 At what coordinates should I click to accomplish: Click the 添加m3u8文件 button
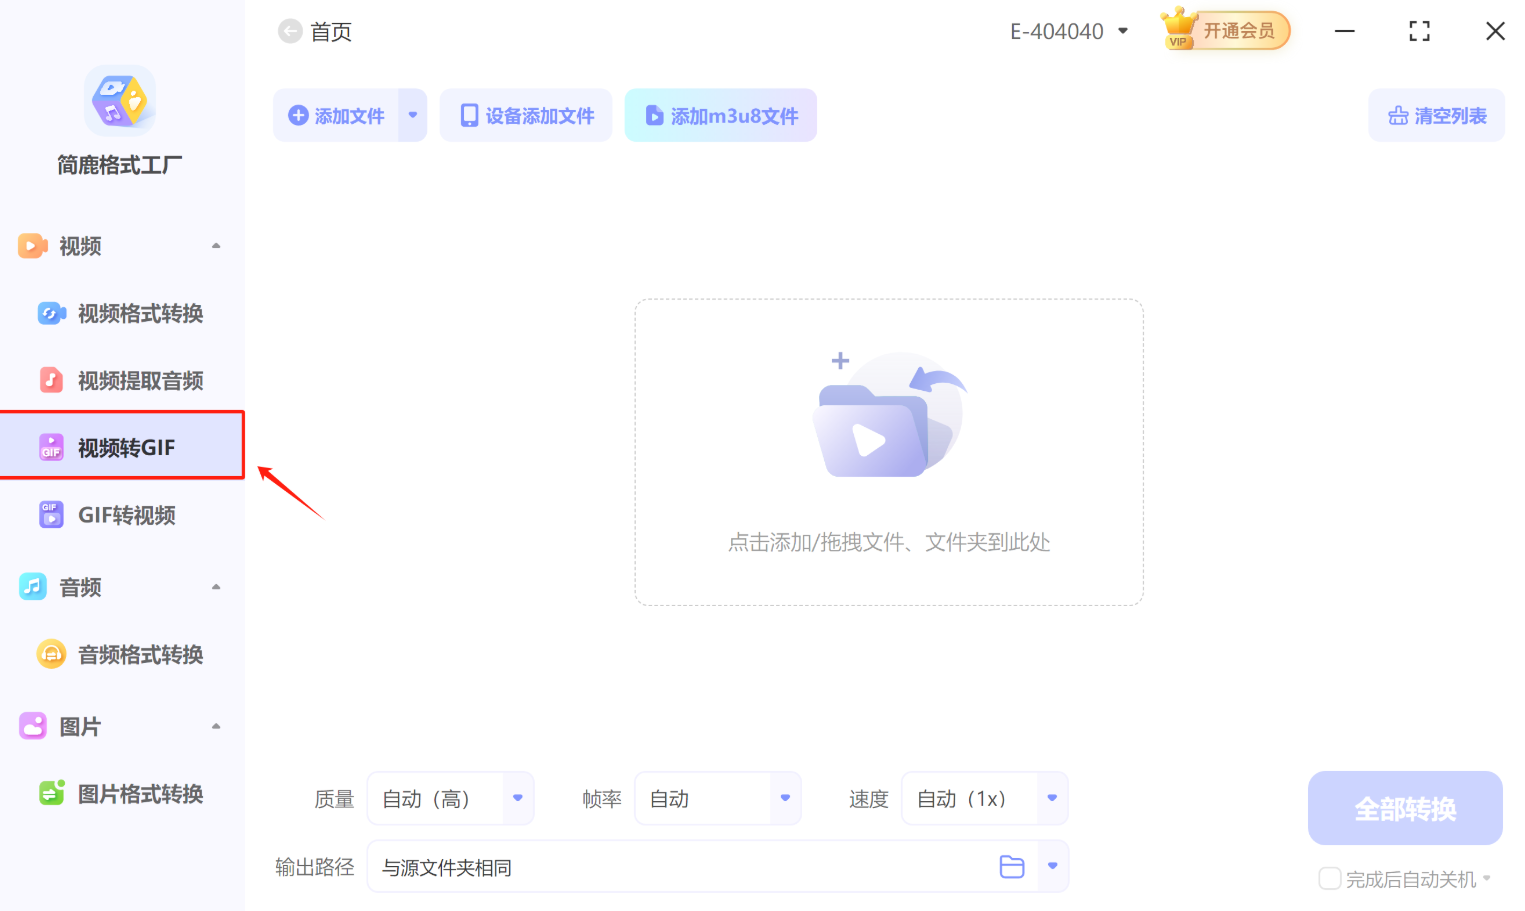pos(721,115)
